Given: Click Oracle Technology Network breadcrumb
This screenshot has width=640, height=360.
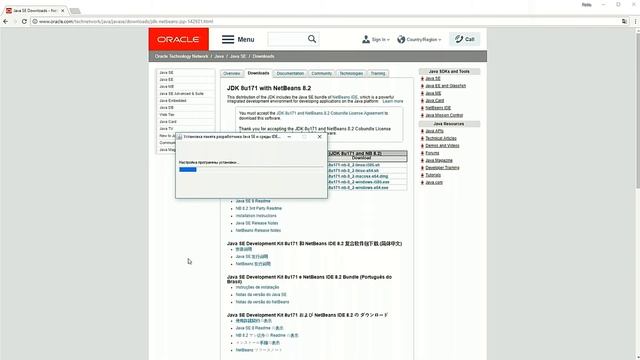Looking at the screenshot, I should tap(181, 56).
